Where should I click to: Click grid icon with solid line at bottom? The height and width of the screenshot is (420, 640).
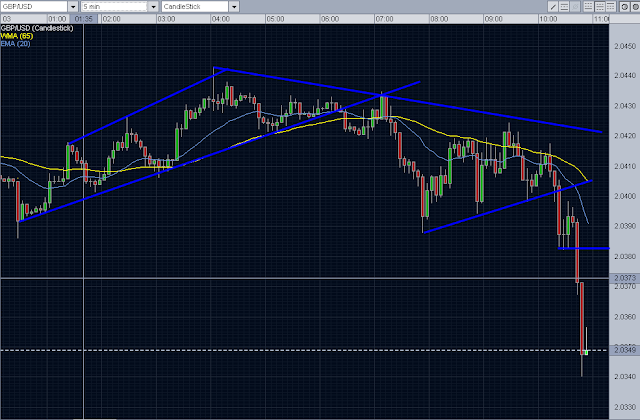coord(589,7)
